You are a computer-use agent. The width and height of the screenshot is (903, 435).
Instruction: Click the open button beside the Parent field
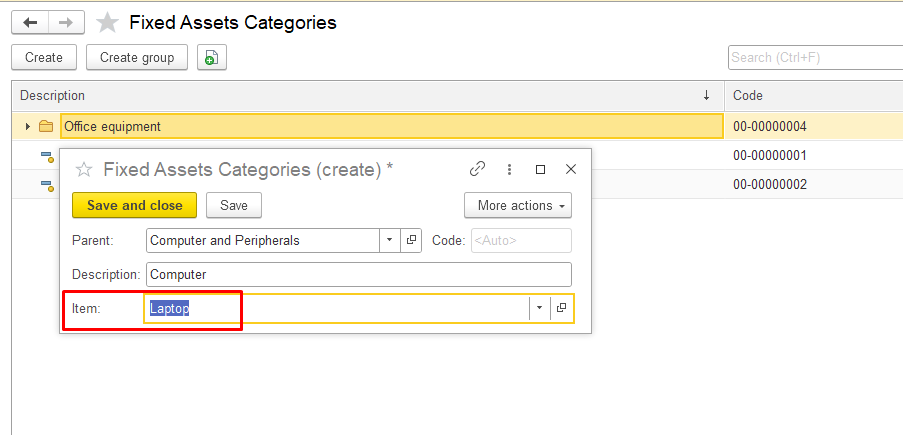coord(411,240)
